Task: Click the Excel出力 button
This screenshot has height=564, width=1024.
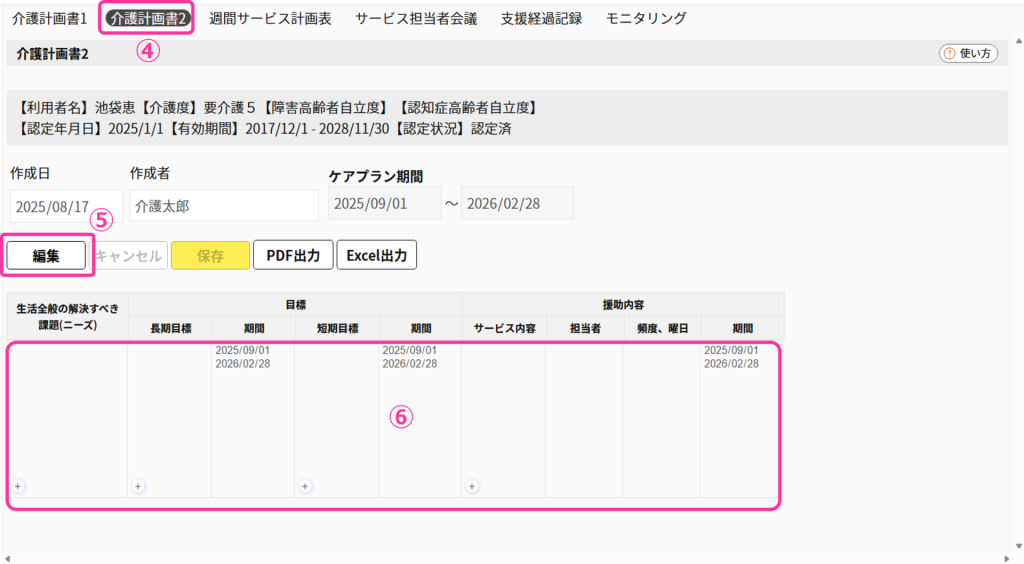Action: tap(377, 255)
